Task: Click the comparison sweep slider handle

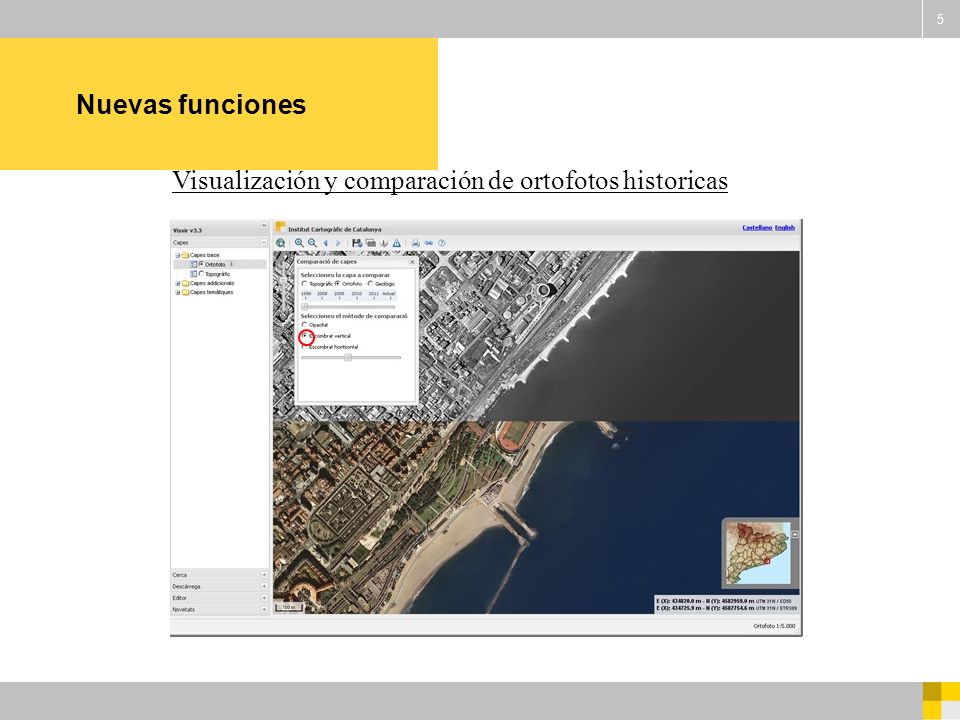Action: pos(348,358)
